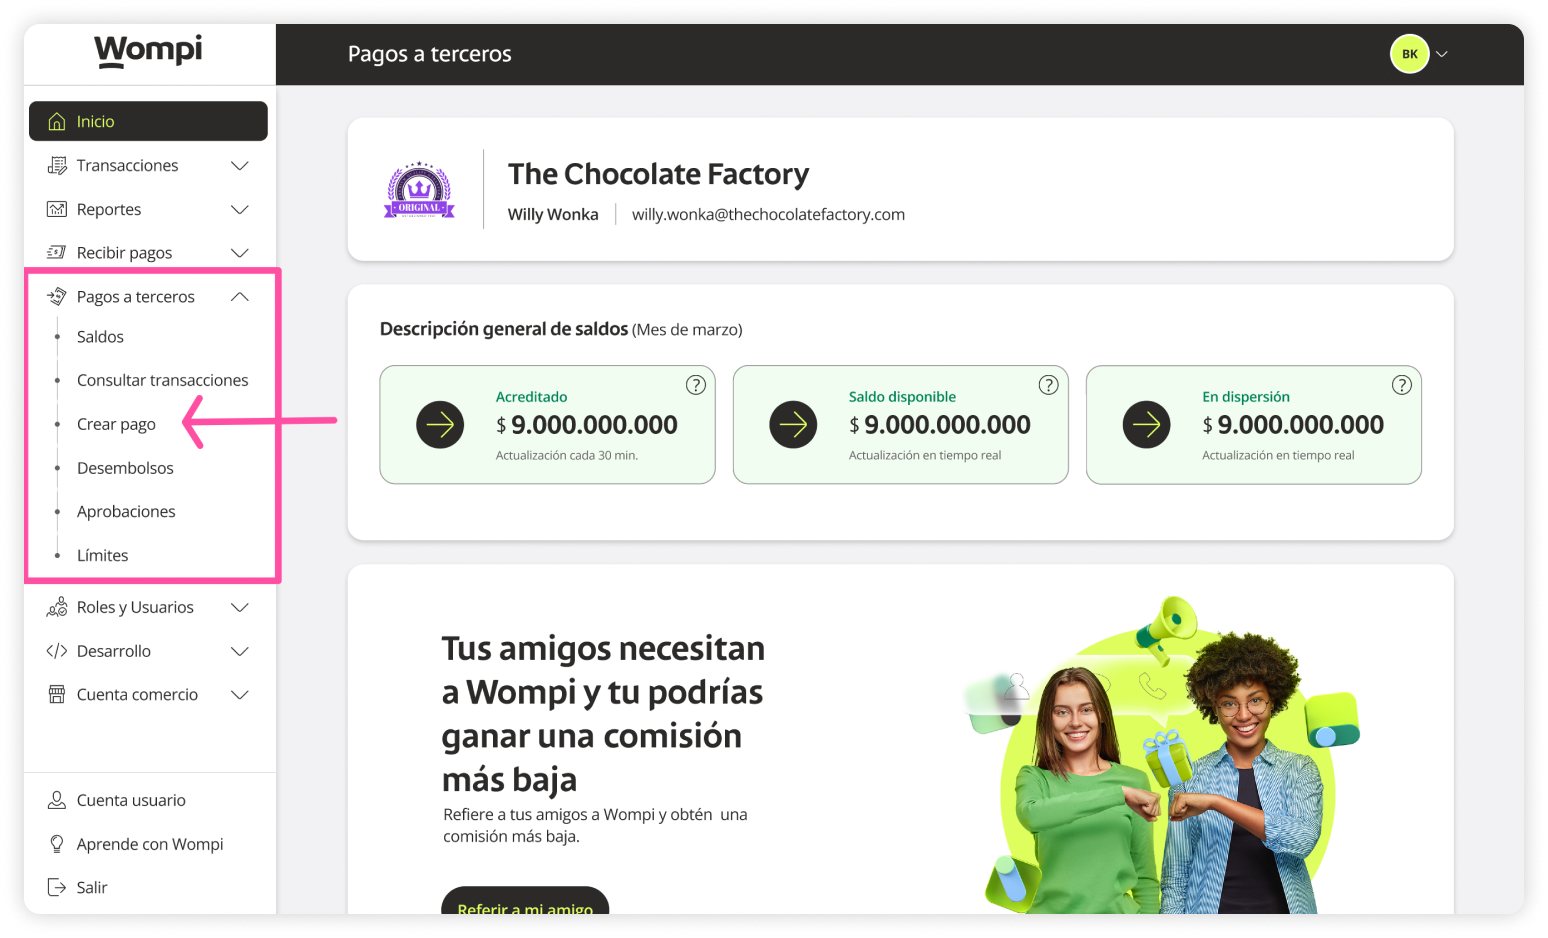Collapse the Pagos a terceros section
Screen dimensions: 1548x938
pyautogui.click(x=239, y=296)
